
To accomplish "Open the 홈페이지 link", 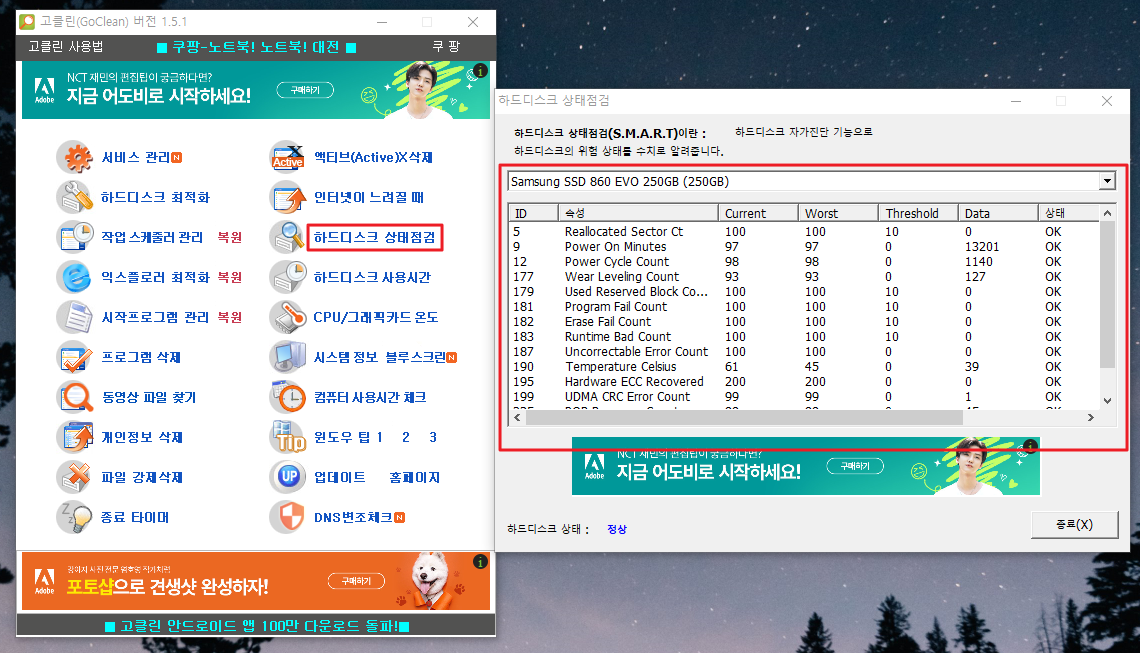I will pos(414,477).
